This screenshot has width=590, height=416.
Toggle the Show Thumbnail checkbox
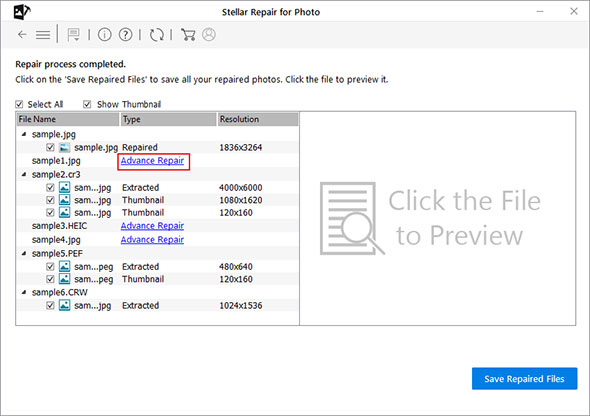[87, 104]
